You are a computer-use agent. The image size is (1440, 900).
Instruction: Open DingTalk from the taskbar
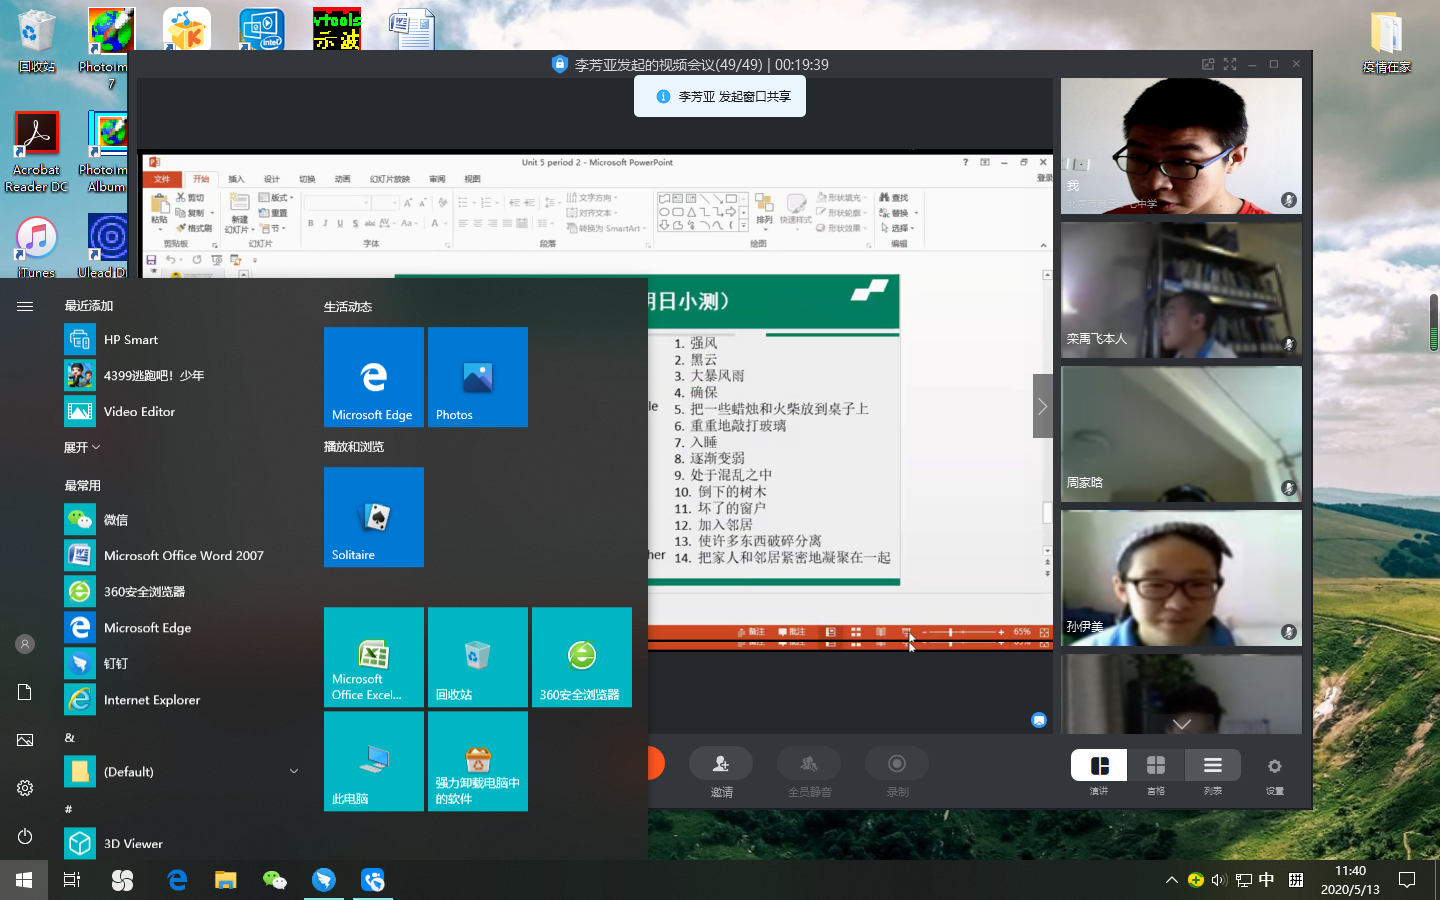pyautogui.click(x=324, y=880)
